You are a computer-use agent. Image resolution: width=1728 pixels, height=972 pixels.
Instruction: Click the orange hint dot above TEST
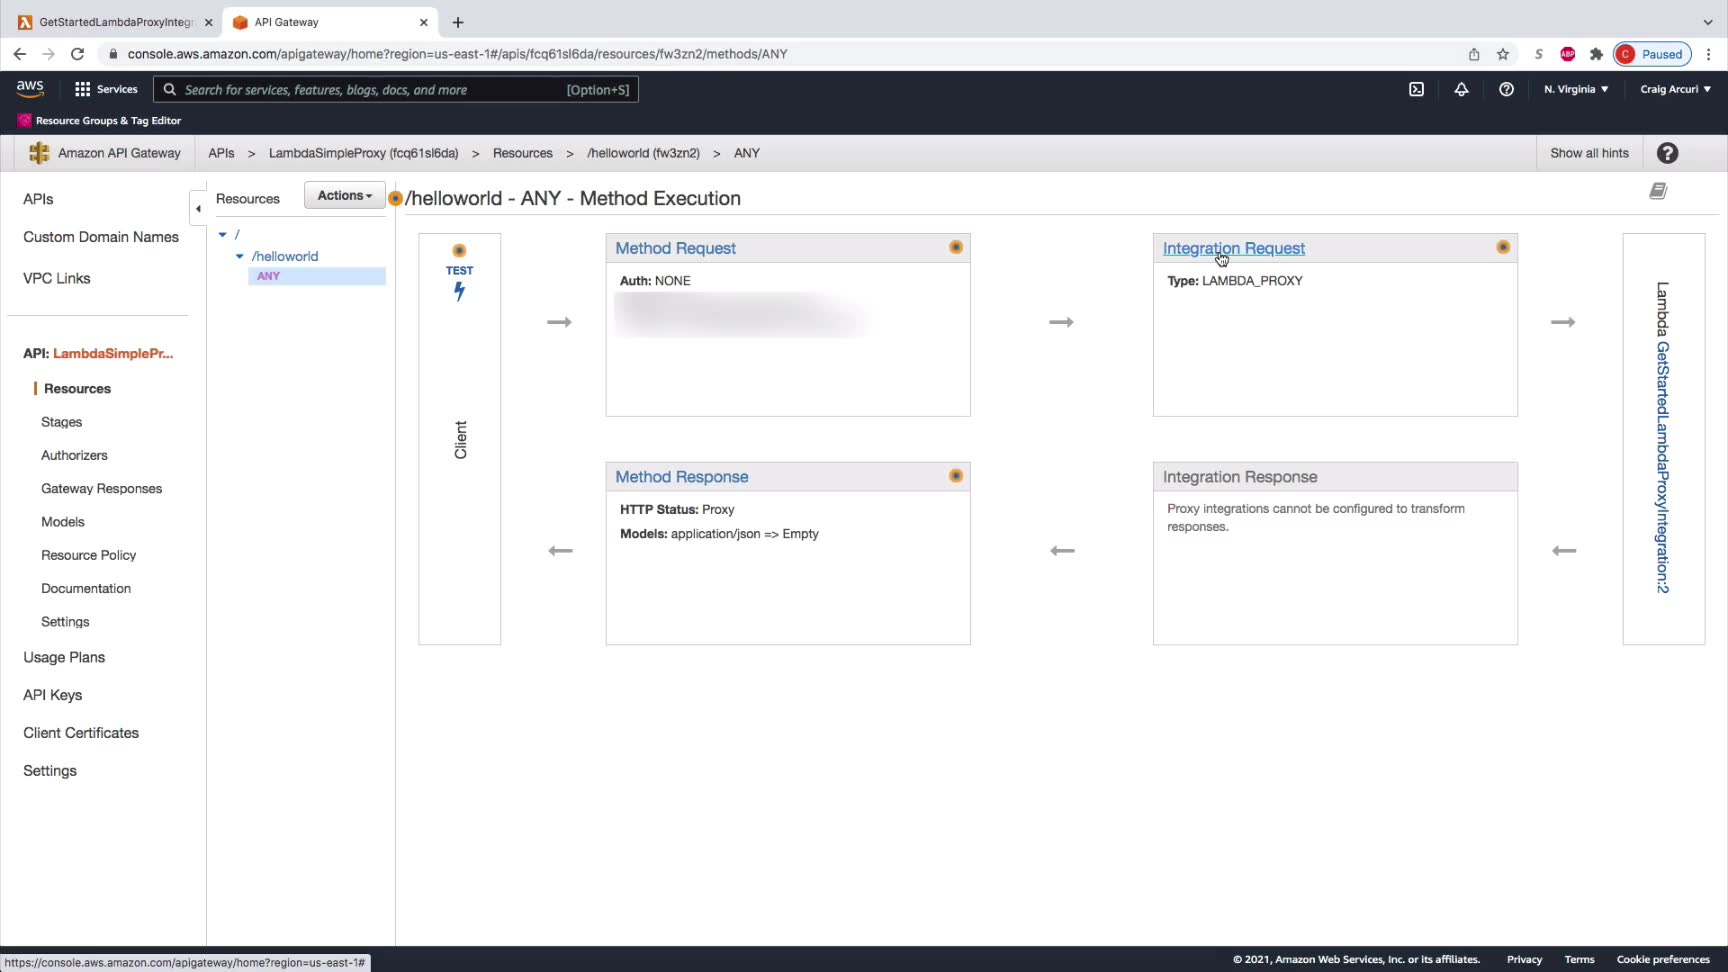(x=459, y=250)
